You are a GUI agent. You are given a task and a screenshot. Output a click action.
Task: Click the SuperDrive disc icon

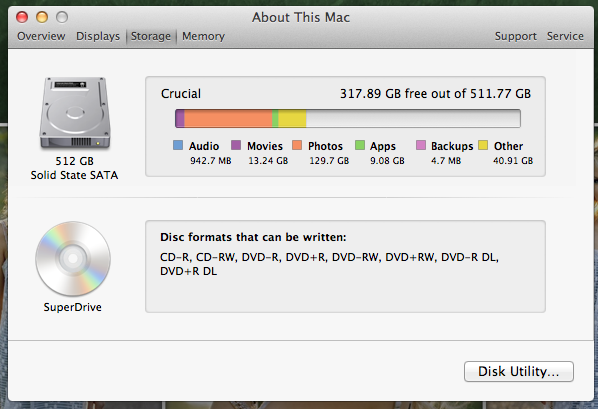(73, 259)
